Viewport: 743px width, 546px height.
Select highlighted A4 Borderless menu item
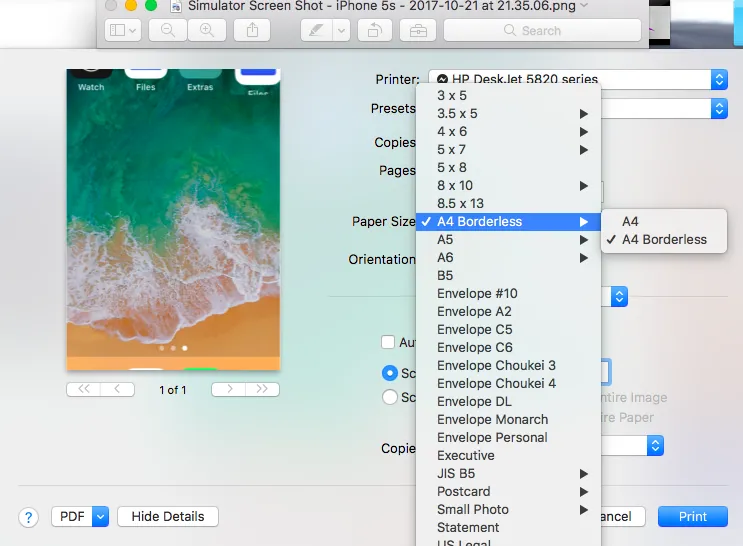508,222
